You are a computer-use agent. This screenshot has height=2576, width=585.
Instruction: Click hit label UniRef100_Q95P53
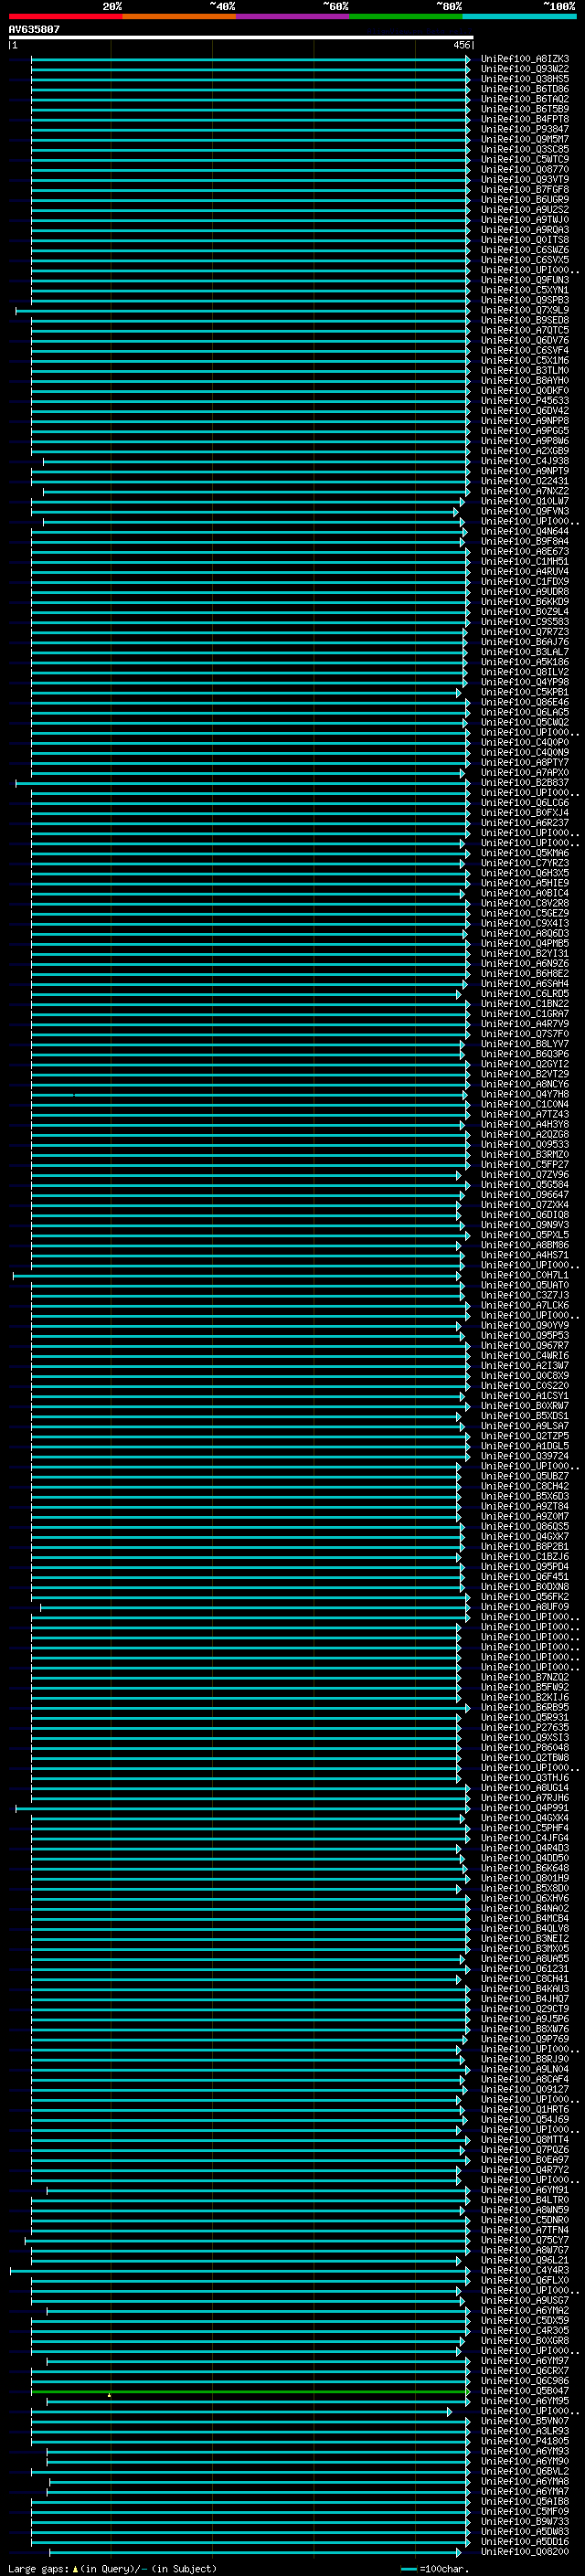pos(525,1335)
